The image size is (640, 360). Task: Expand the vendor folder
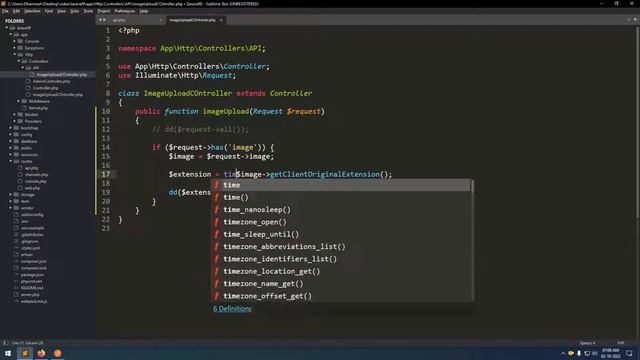tap(11, 208)
